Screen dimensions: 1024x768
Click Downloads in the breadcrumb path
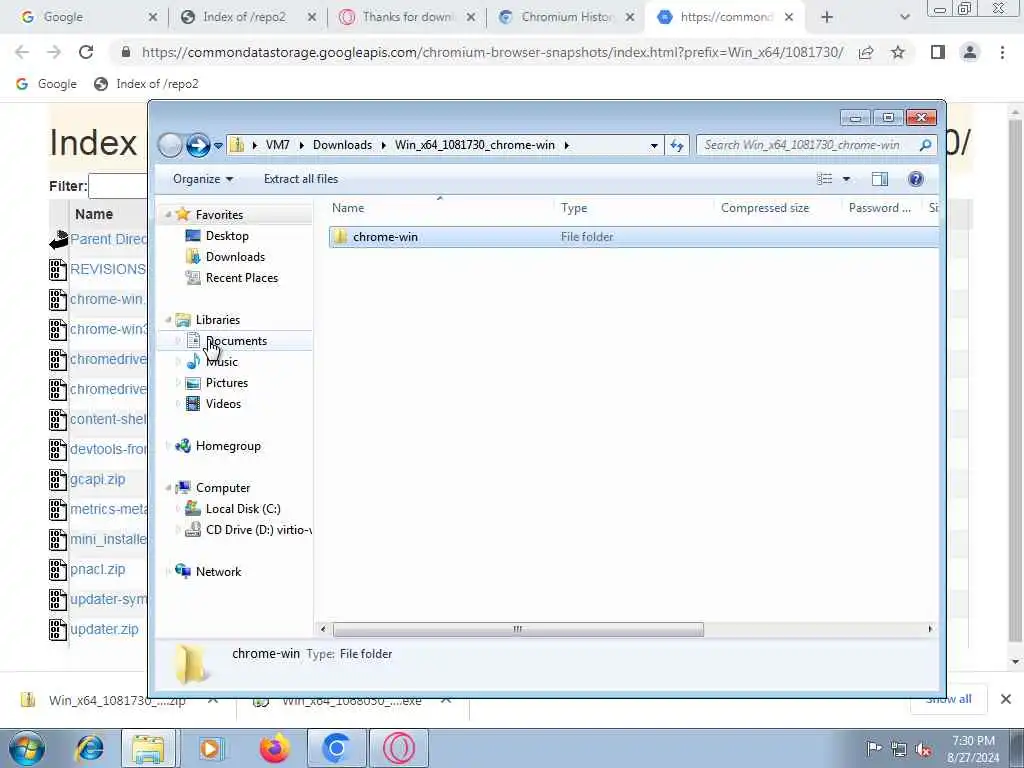tap(342, 145)
